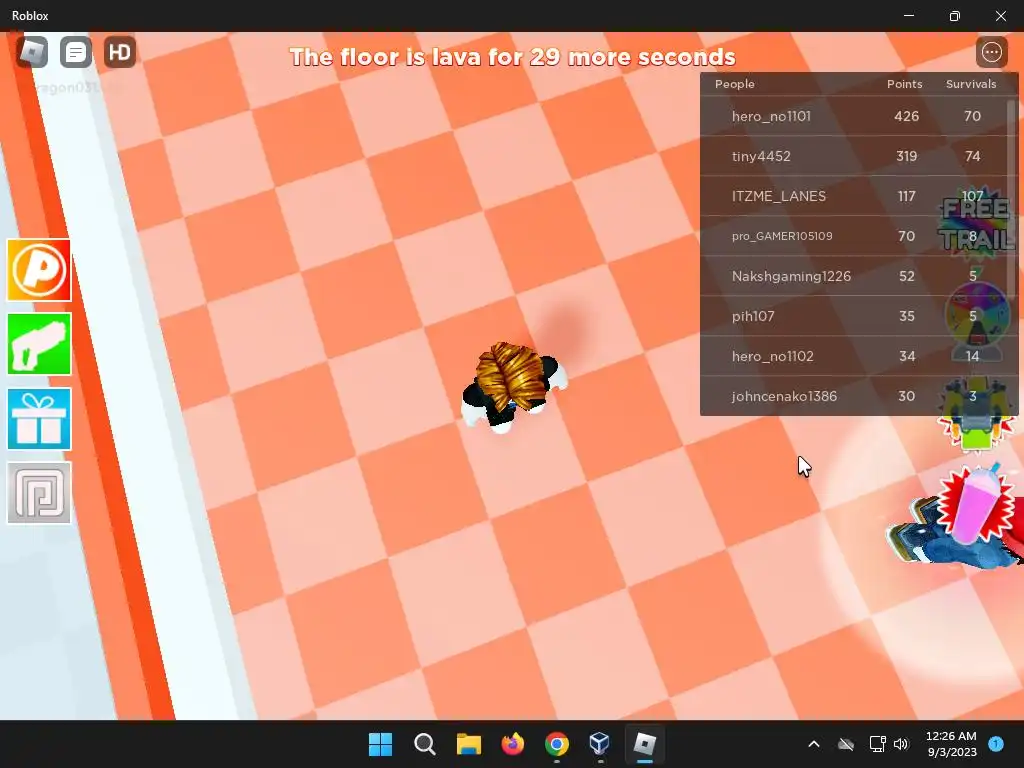Screen dimensions: 1024x768
Task: Open the three-dots more menu
Action: tap(991, 52)
